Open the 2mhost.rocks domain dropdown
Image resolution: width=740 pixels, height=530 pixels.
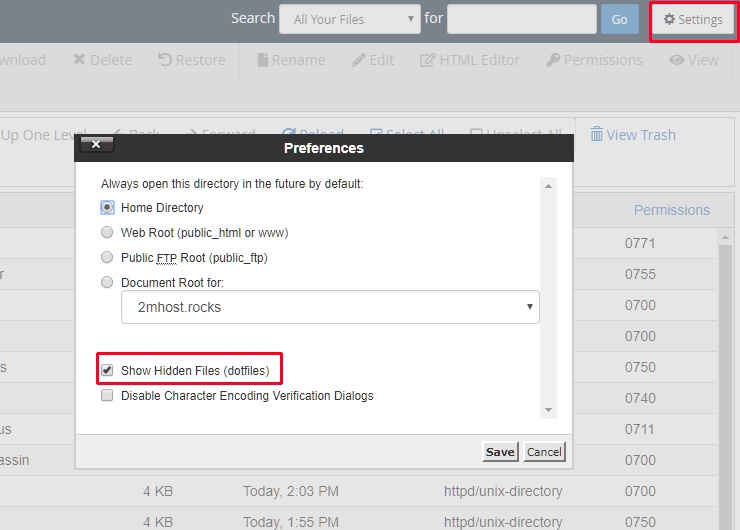(x=330, y=308)
